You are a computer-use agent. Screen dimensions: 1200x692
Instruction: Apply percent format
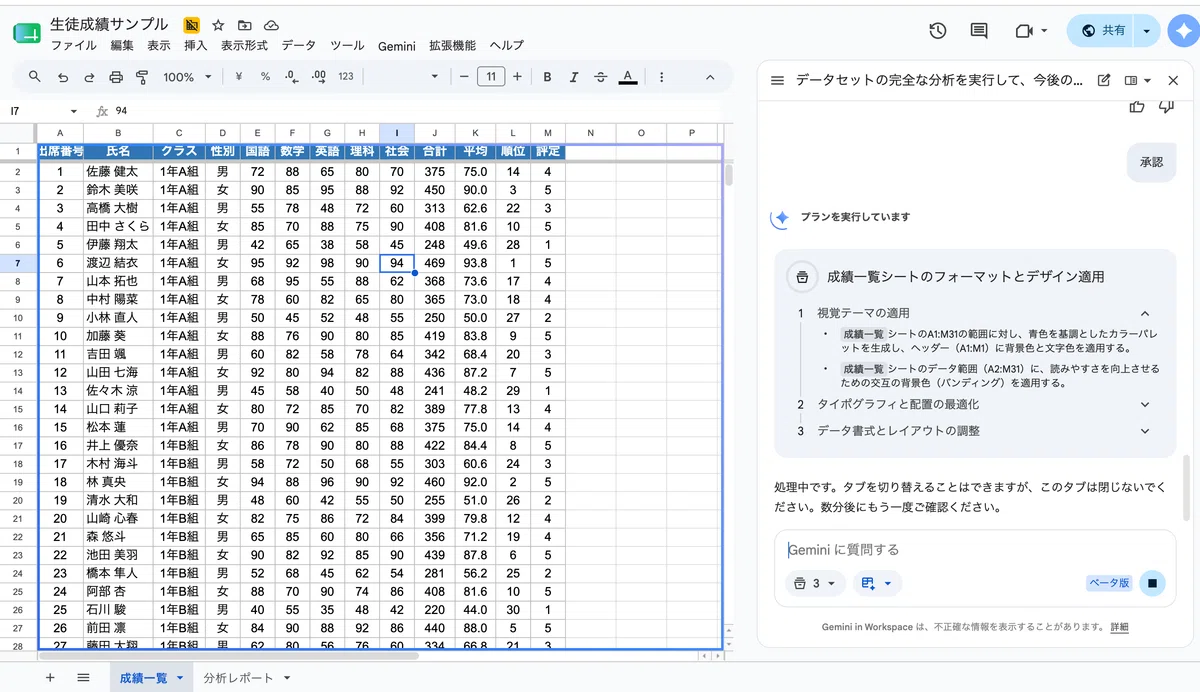pos(265,77)
